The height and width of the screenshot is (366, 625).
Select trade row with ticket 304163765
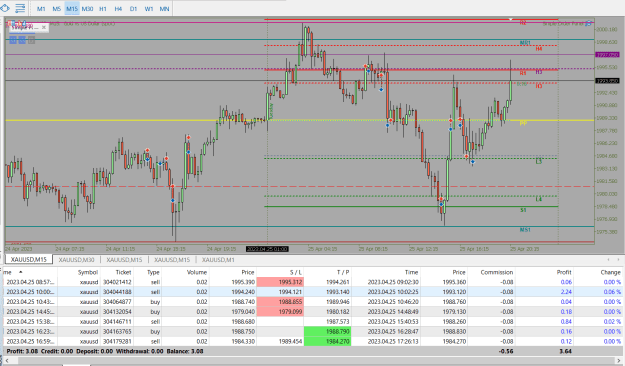pos(312,332)
